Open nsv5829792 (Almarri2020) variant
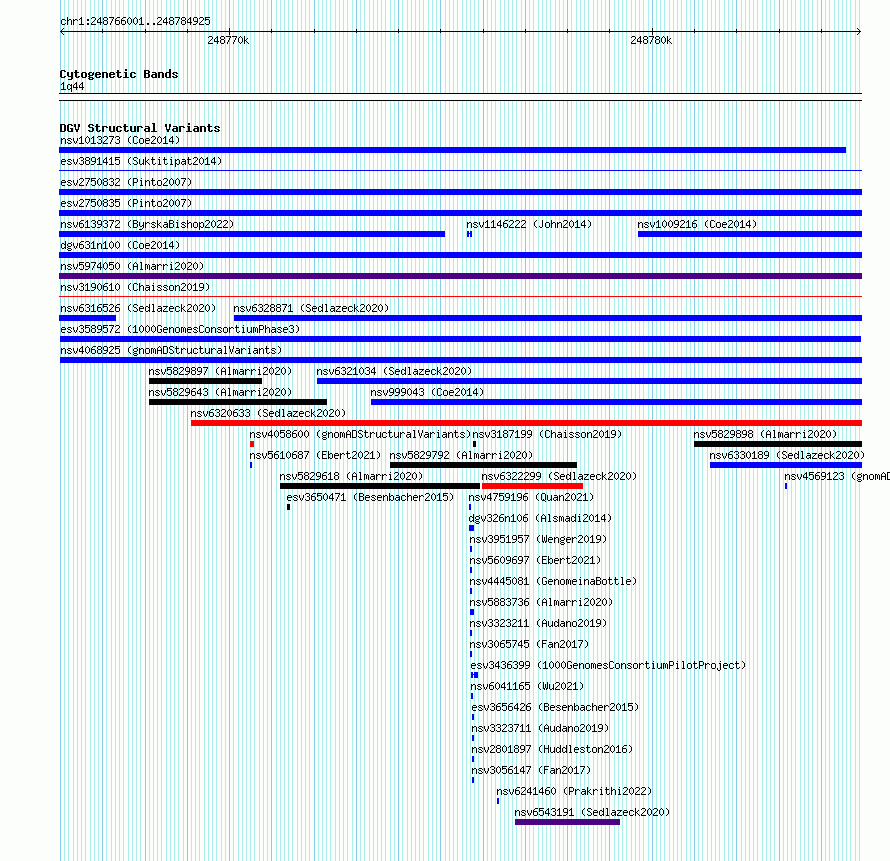Viewport: 890px width, 861px height. coord(461,455)
